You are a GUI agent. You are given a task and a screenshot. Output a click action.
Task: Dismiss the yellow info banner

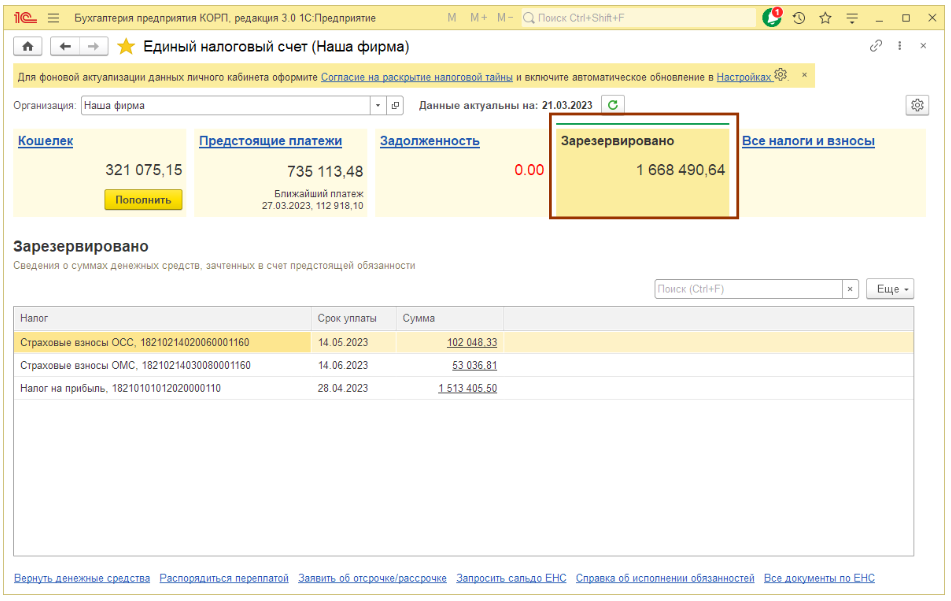(x=804, y=75)
